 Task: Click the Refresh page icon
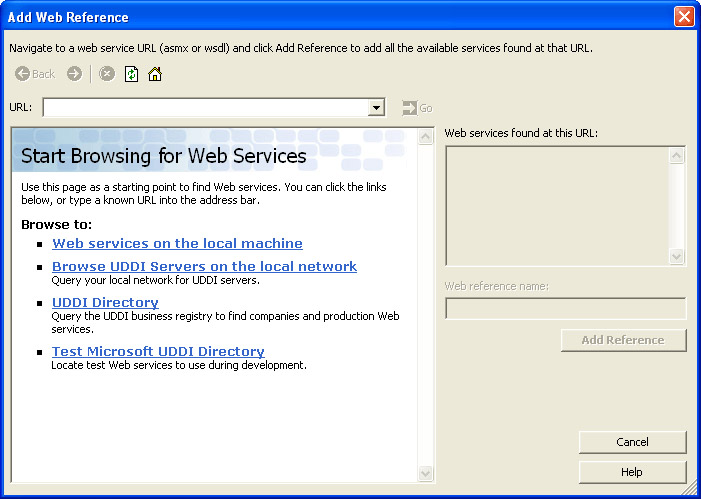click(131, 74)
